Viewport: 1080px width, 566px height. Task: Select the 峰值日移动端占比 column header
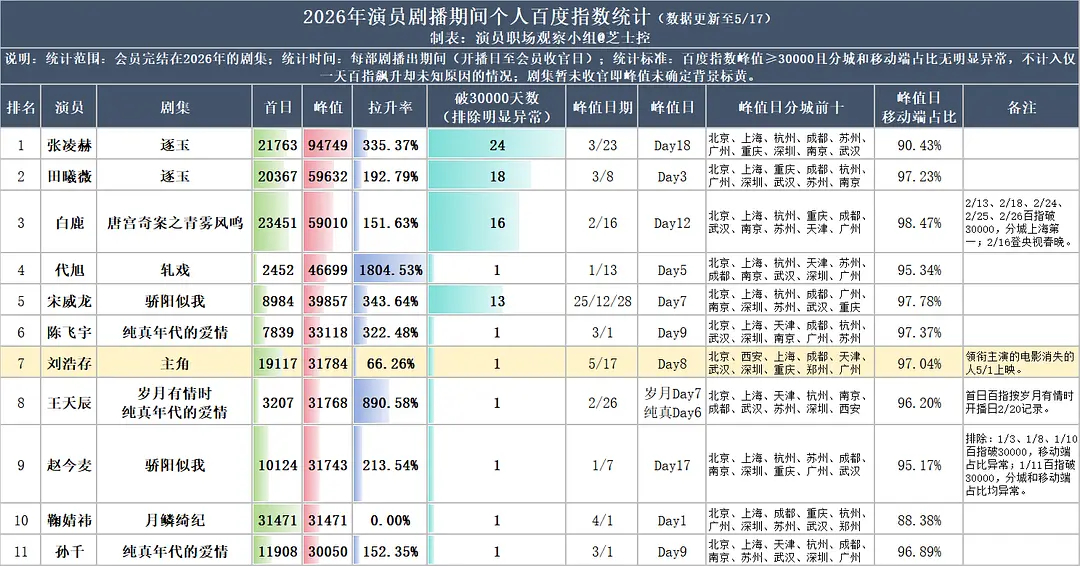click(919, 107)
